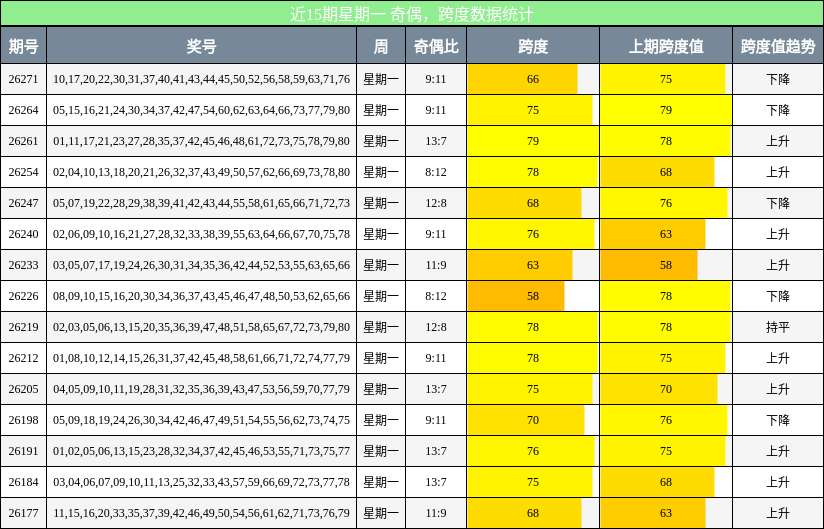Screen dimensions: 824x529
Task: Select issue number 26240
Action: coord(24,234)
